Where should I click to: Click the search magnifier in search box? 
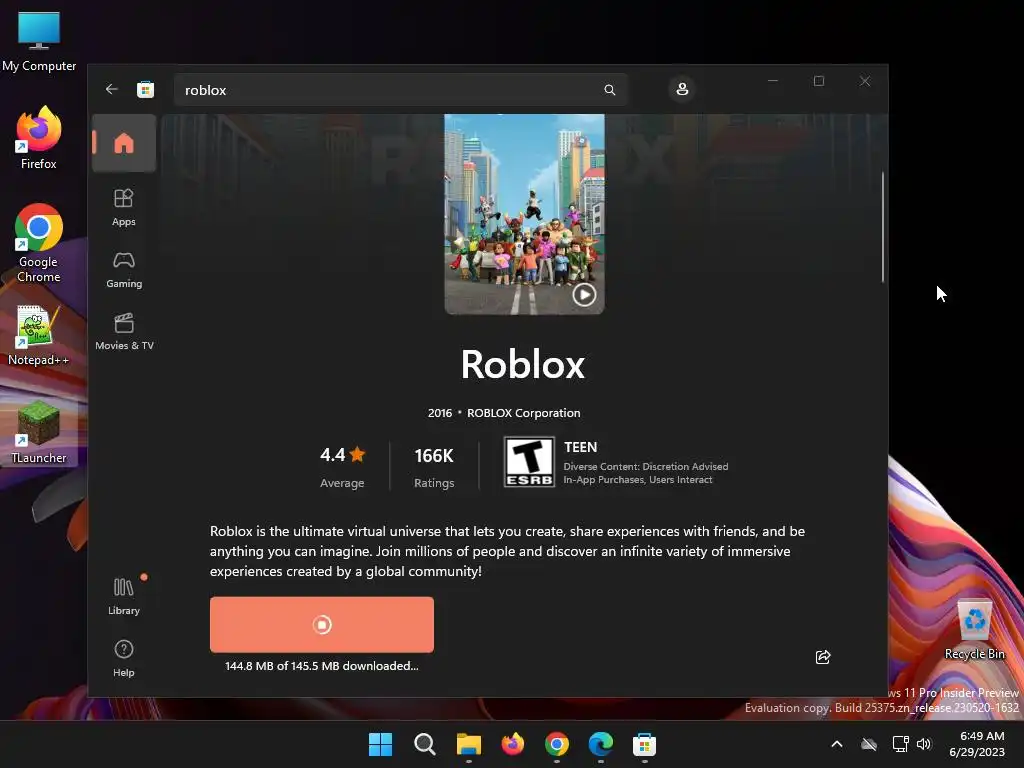[x=609, y=90]
